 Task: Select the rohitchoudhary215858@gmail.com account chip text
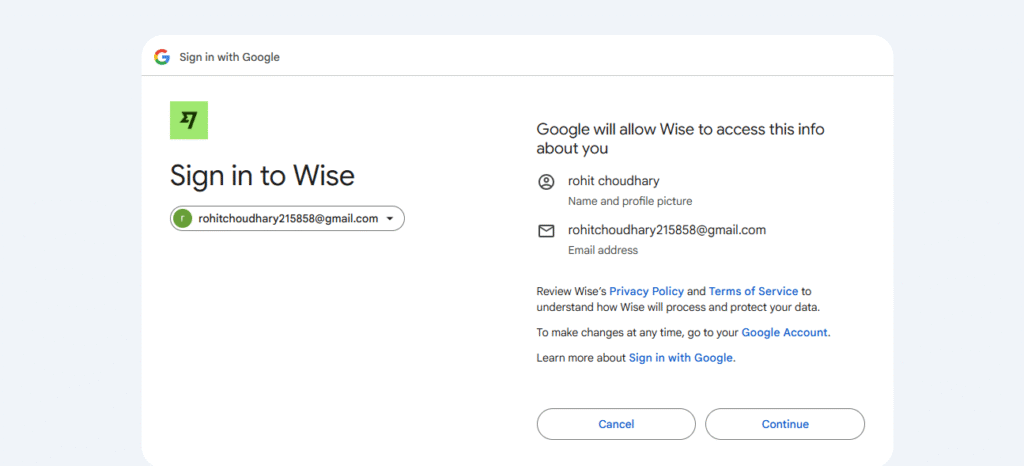[x=288, y=218]
